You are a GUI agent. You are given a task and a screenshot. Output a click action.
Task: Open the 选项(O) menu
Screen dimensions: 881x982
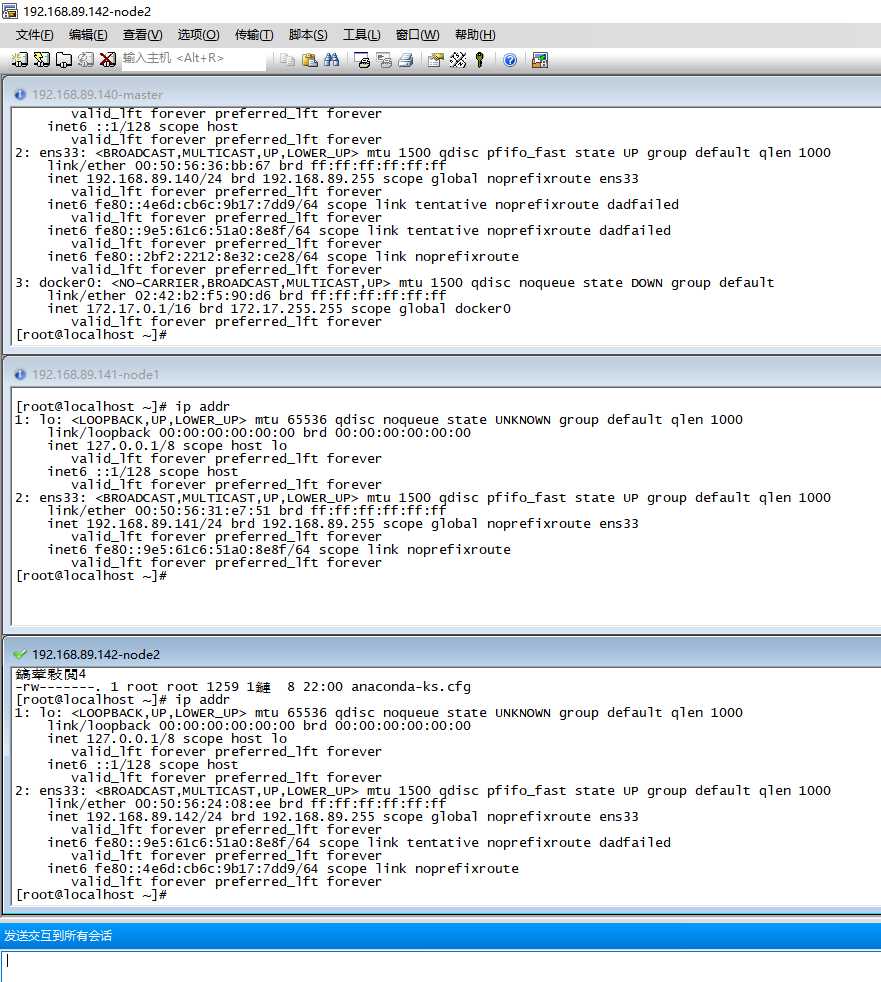tap(198, 34)
